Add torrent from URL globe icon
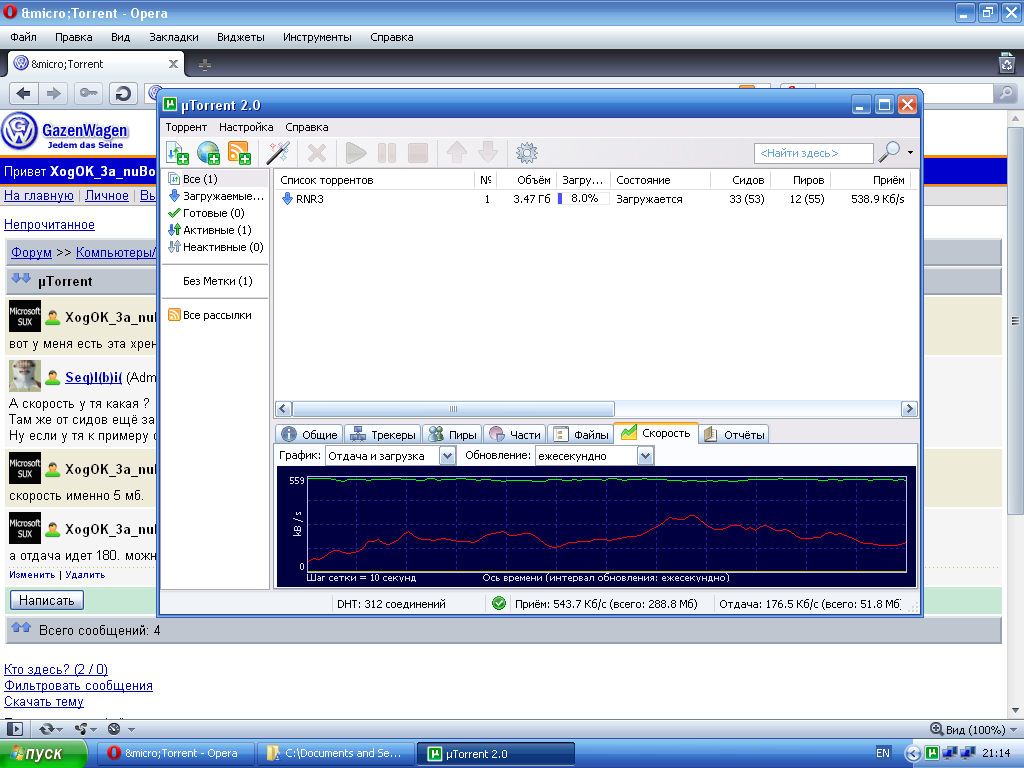The image size is (1024, 768). point(208,153)
